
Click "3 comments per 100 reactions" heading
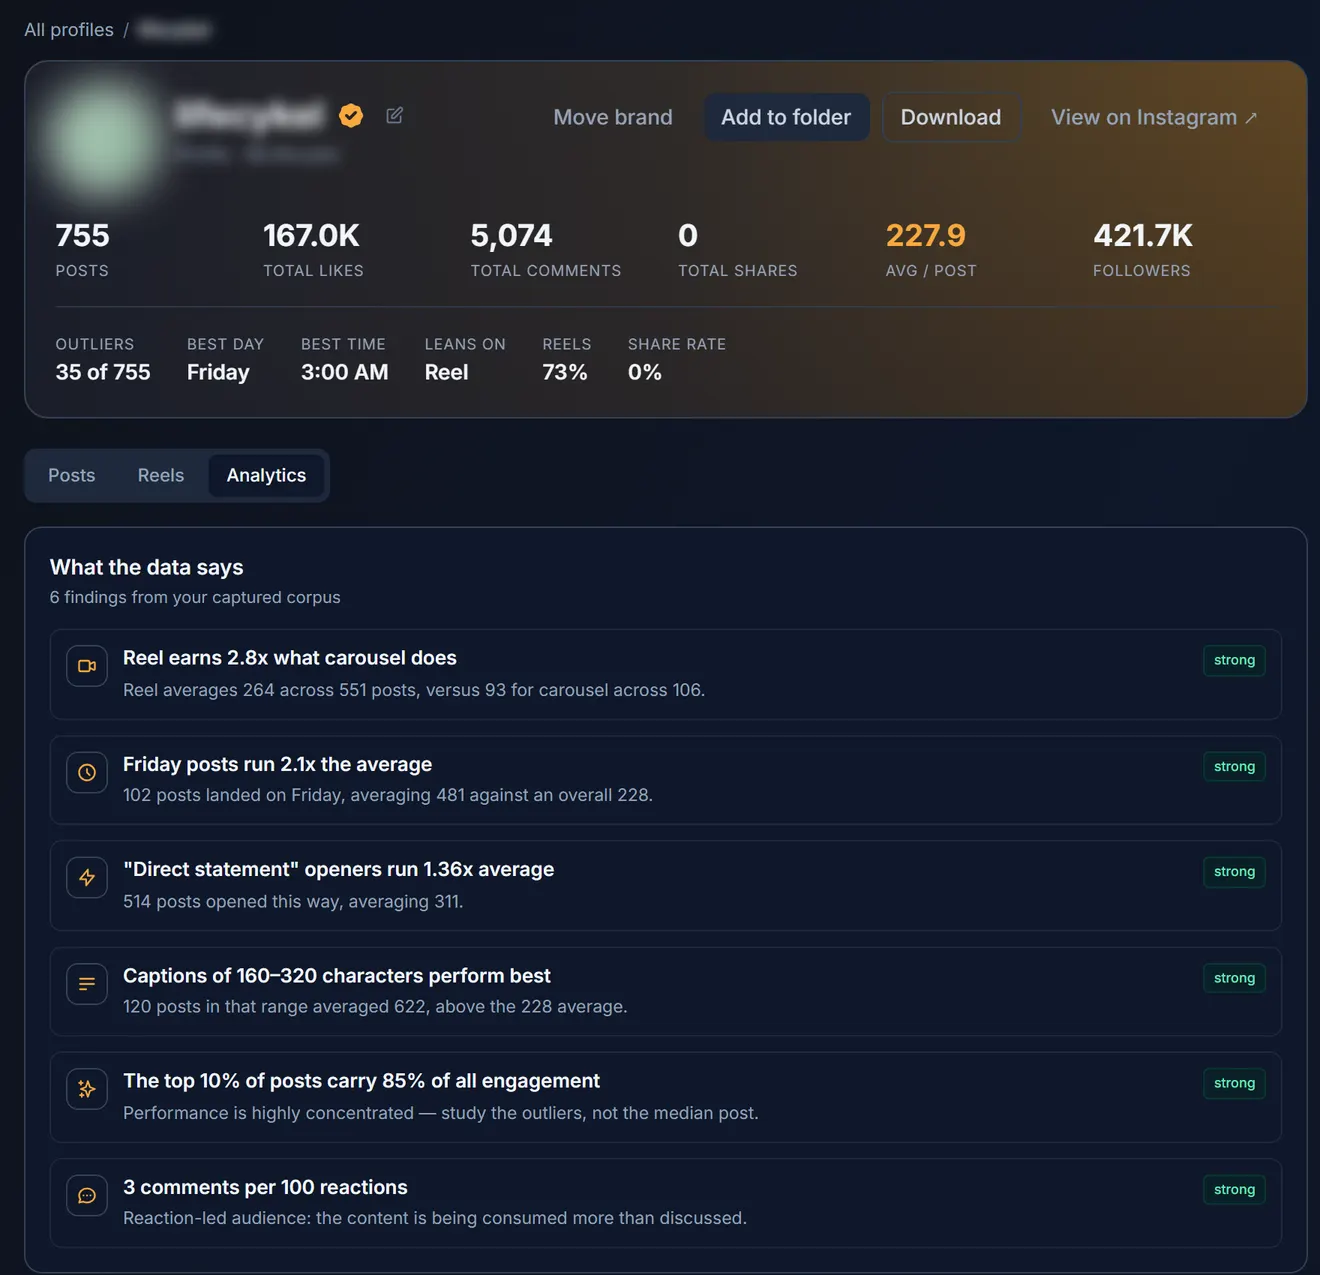(x=265, y=1187)
